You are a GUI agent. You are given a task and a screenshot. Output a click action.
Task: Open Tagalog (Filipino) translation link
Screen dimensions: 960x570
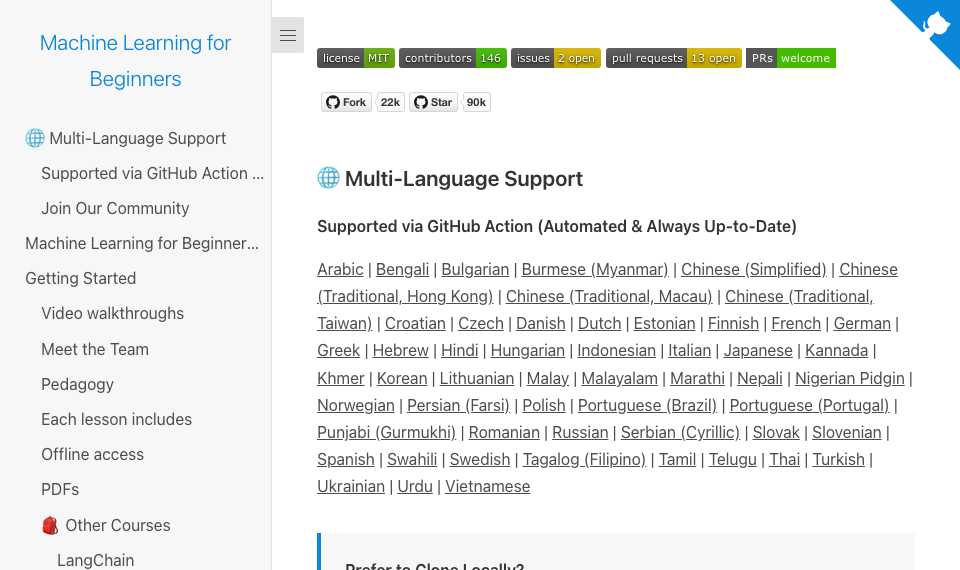coord(584,459)
